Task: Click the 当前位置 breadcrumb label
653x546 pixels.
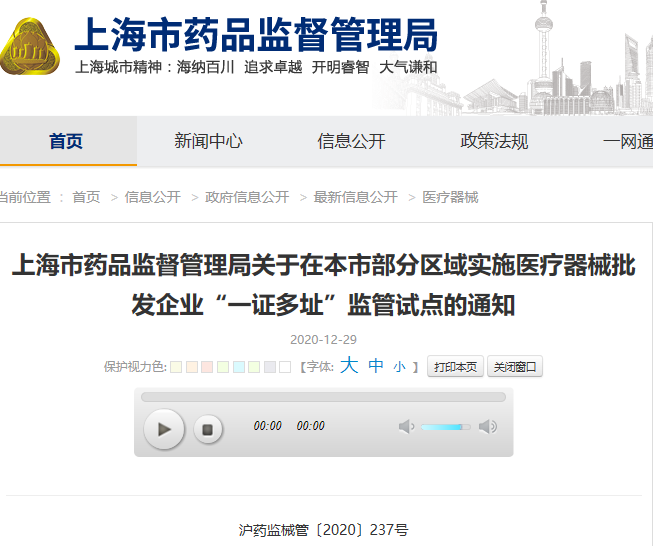Action: (25, 197)
